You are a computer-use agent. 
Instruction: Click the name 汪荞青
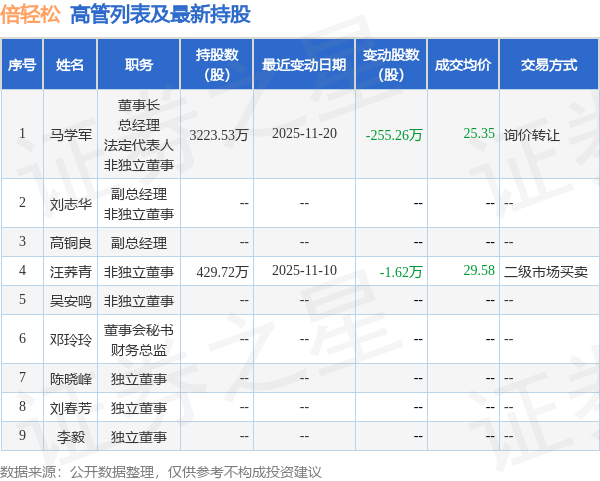[71, 272]
